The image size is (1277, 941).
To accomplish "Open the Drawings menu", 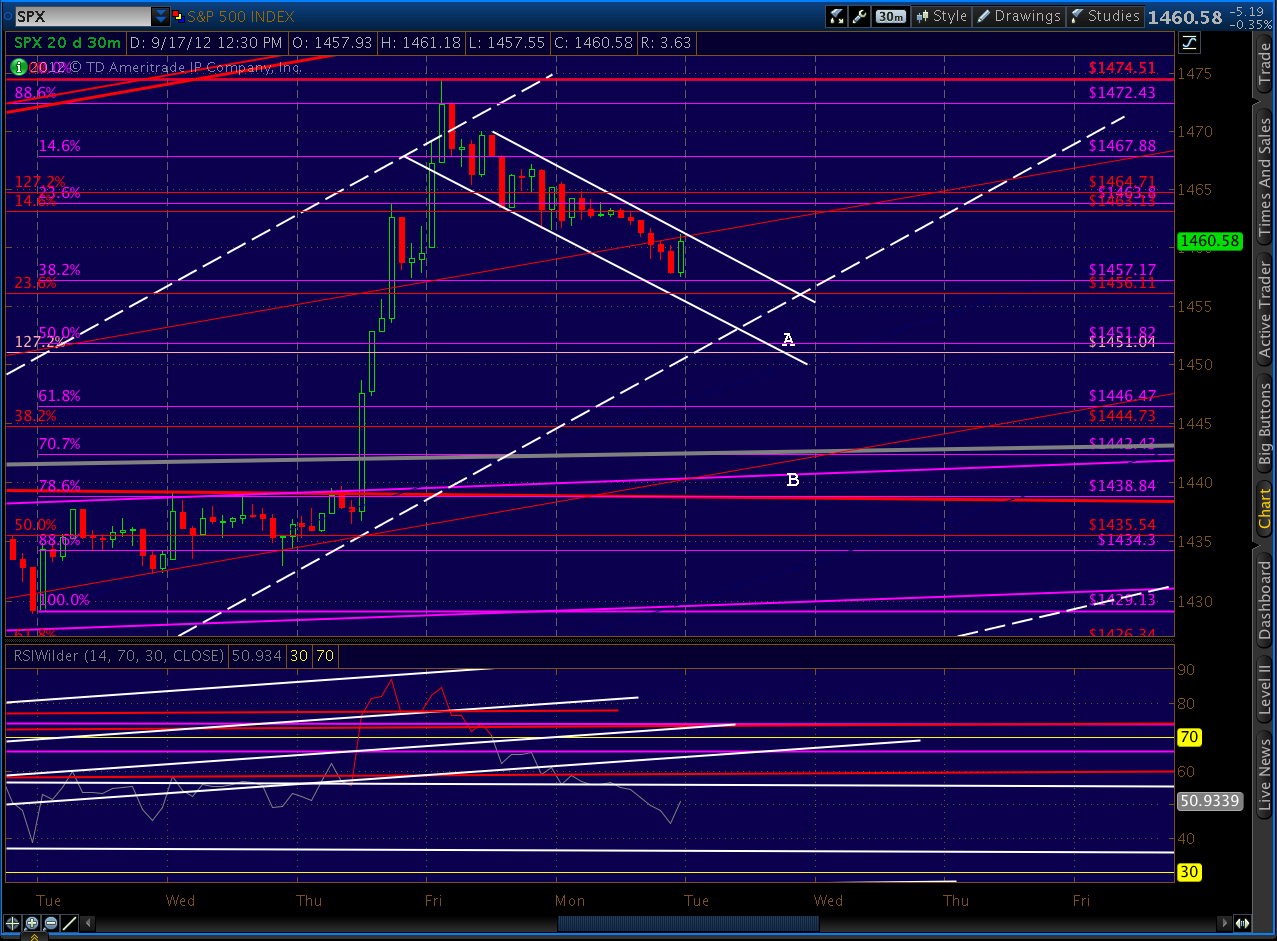I will coord(1018,16).
